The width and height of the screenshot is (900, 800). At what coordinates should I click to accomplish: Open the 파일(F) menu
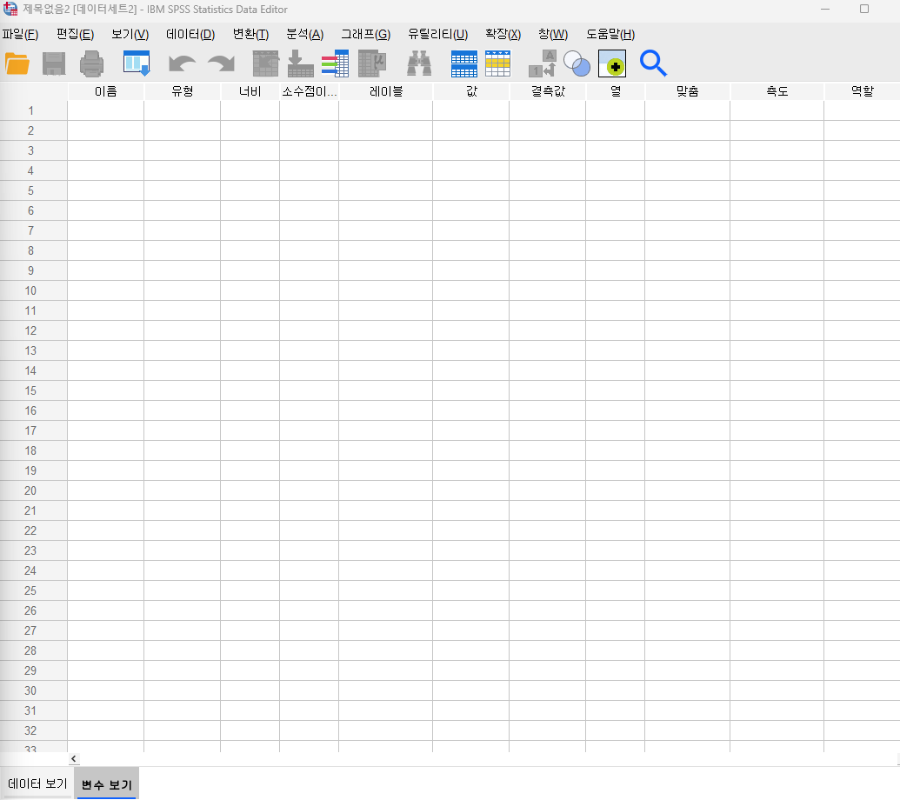pyautogui.click(x=20, y=34)
